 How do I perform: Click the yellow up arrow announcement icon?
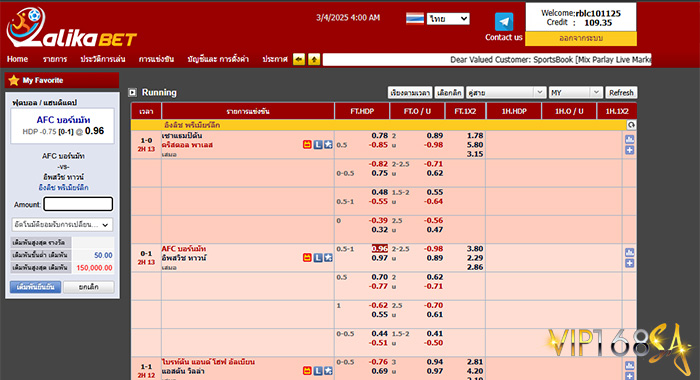[x=314, y=59]
